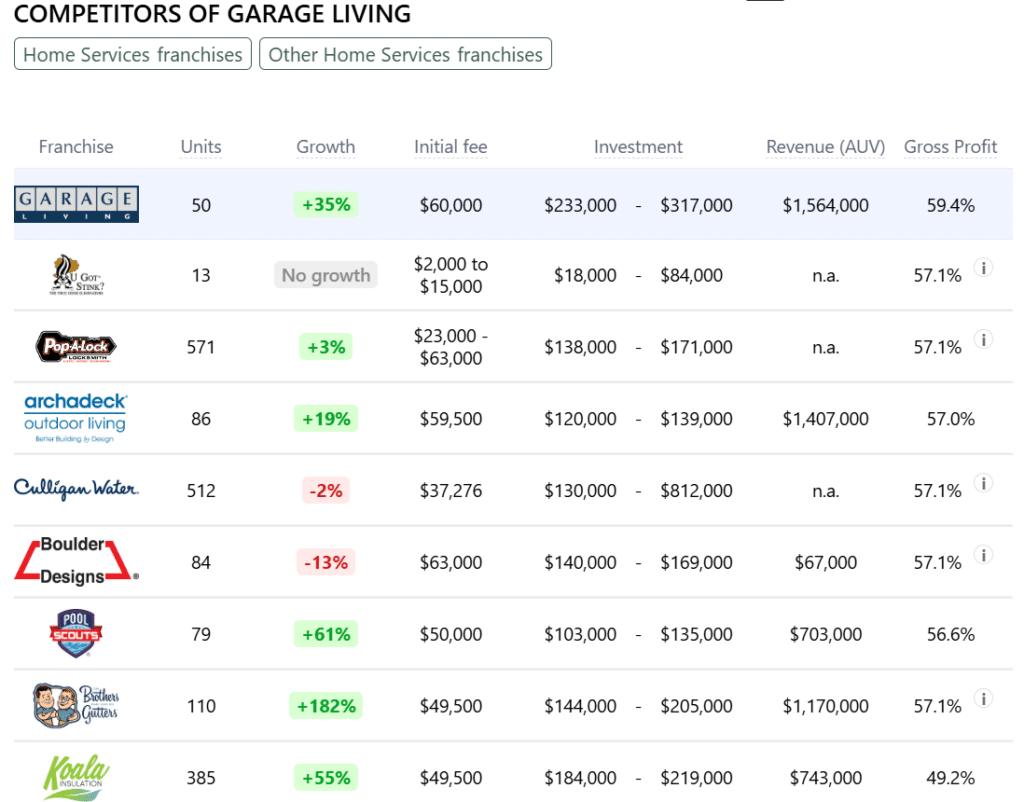Screen dimensions: 1024x802
Task: Click the $67,000 revenue value
Action: point(825,562)
